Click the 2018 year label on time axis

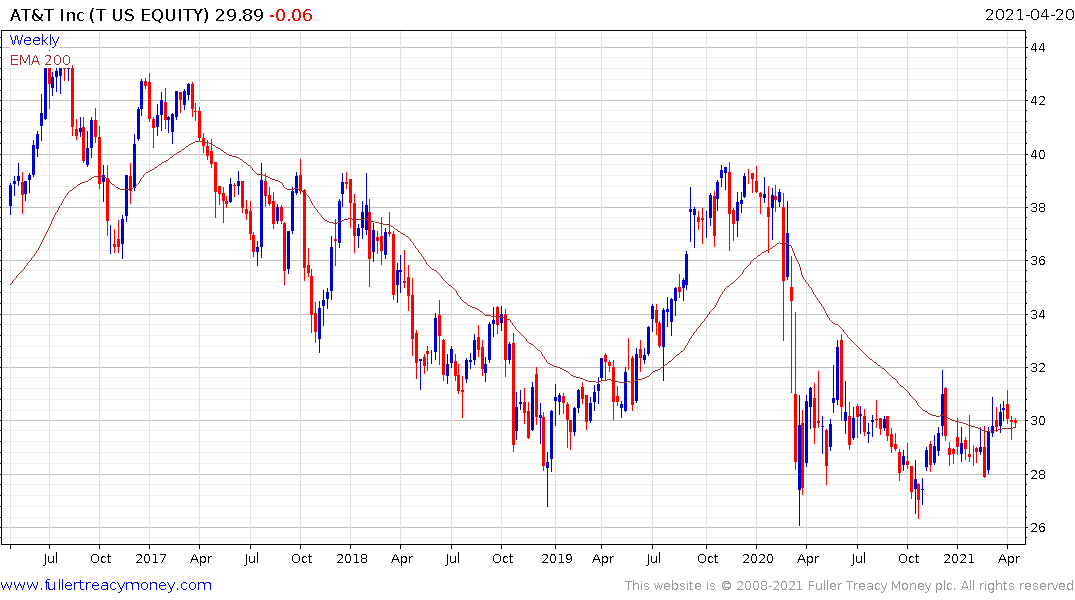coord(352,558)
